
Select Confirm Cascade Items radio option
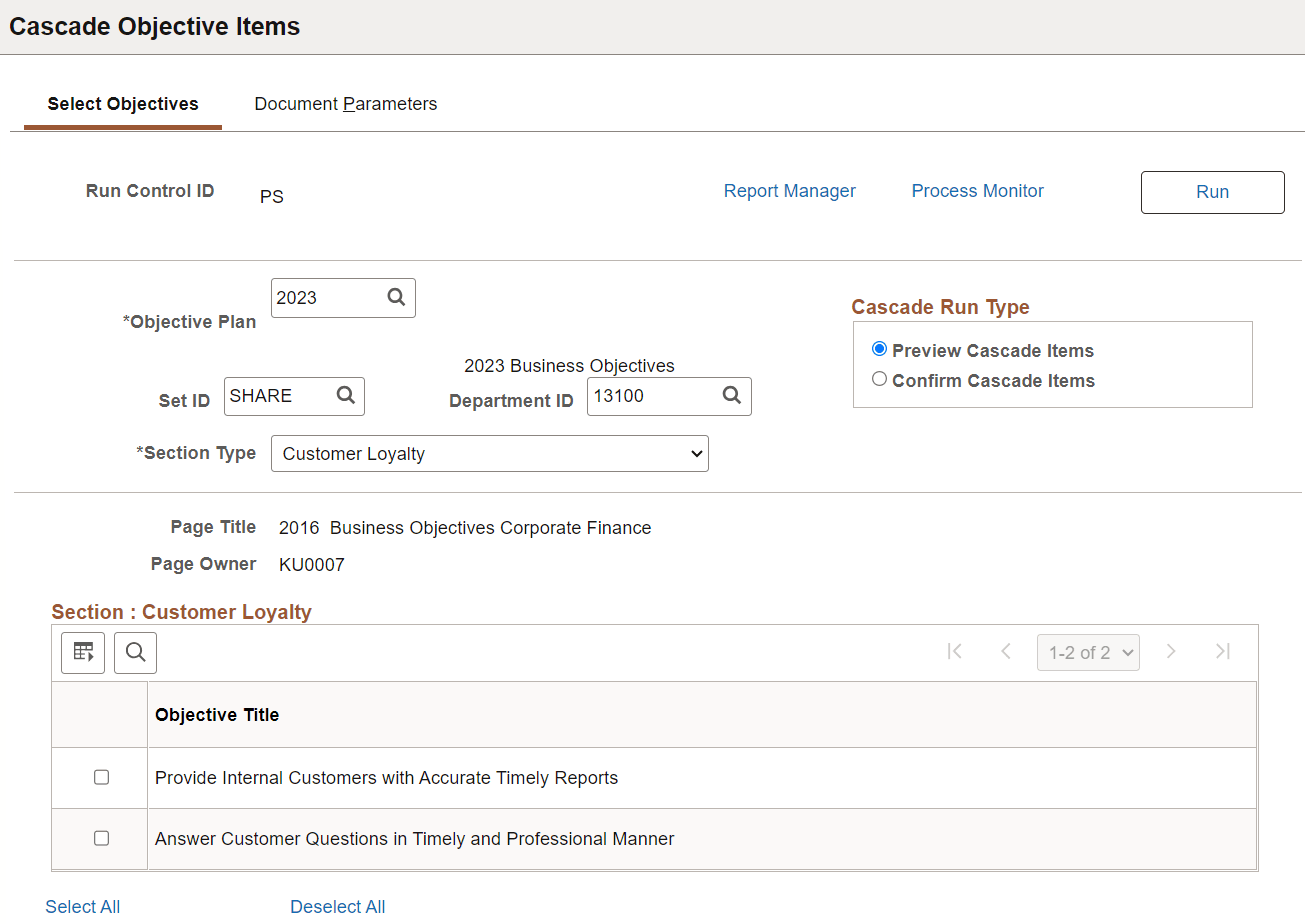(x=880, y=379)
